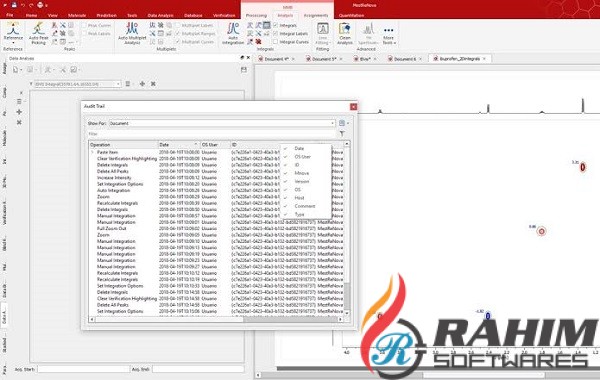Switch to the Home ribbon tab
Image resolution: width=600 pixels, height=380 pixels.
click(31, 15)
